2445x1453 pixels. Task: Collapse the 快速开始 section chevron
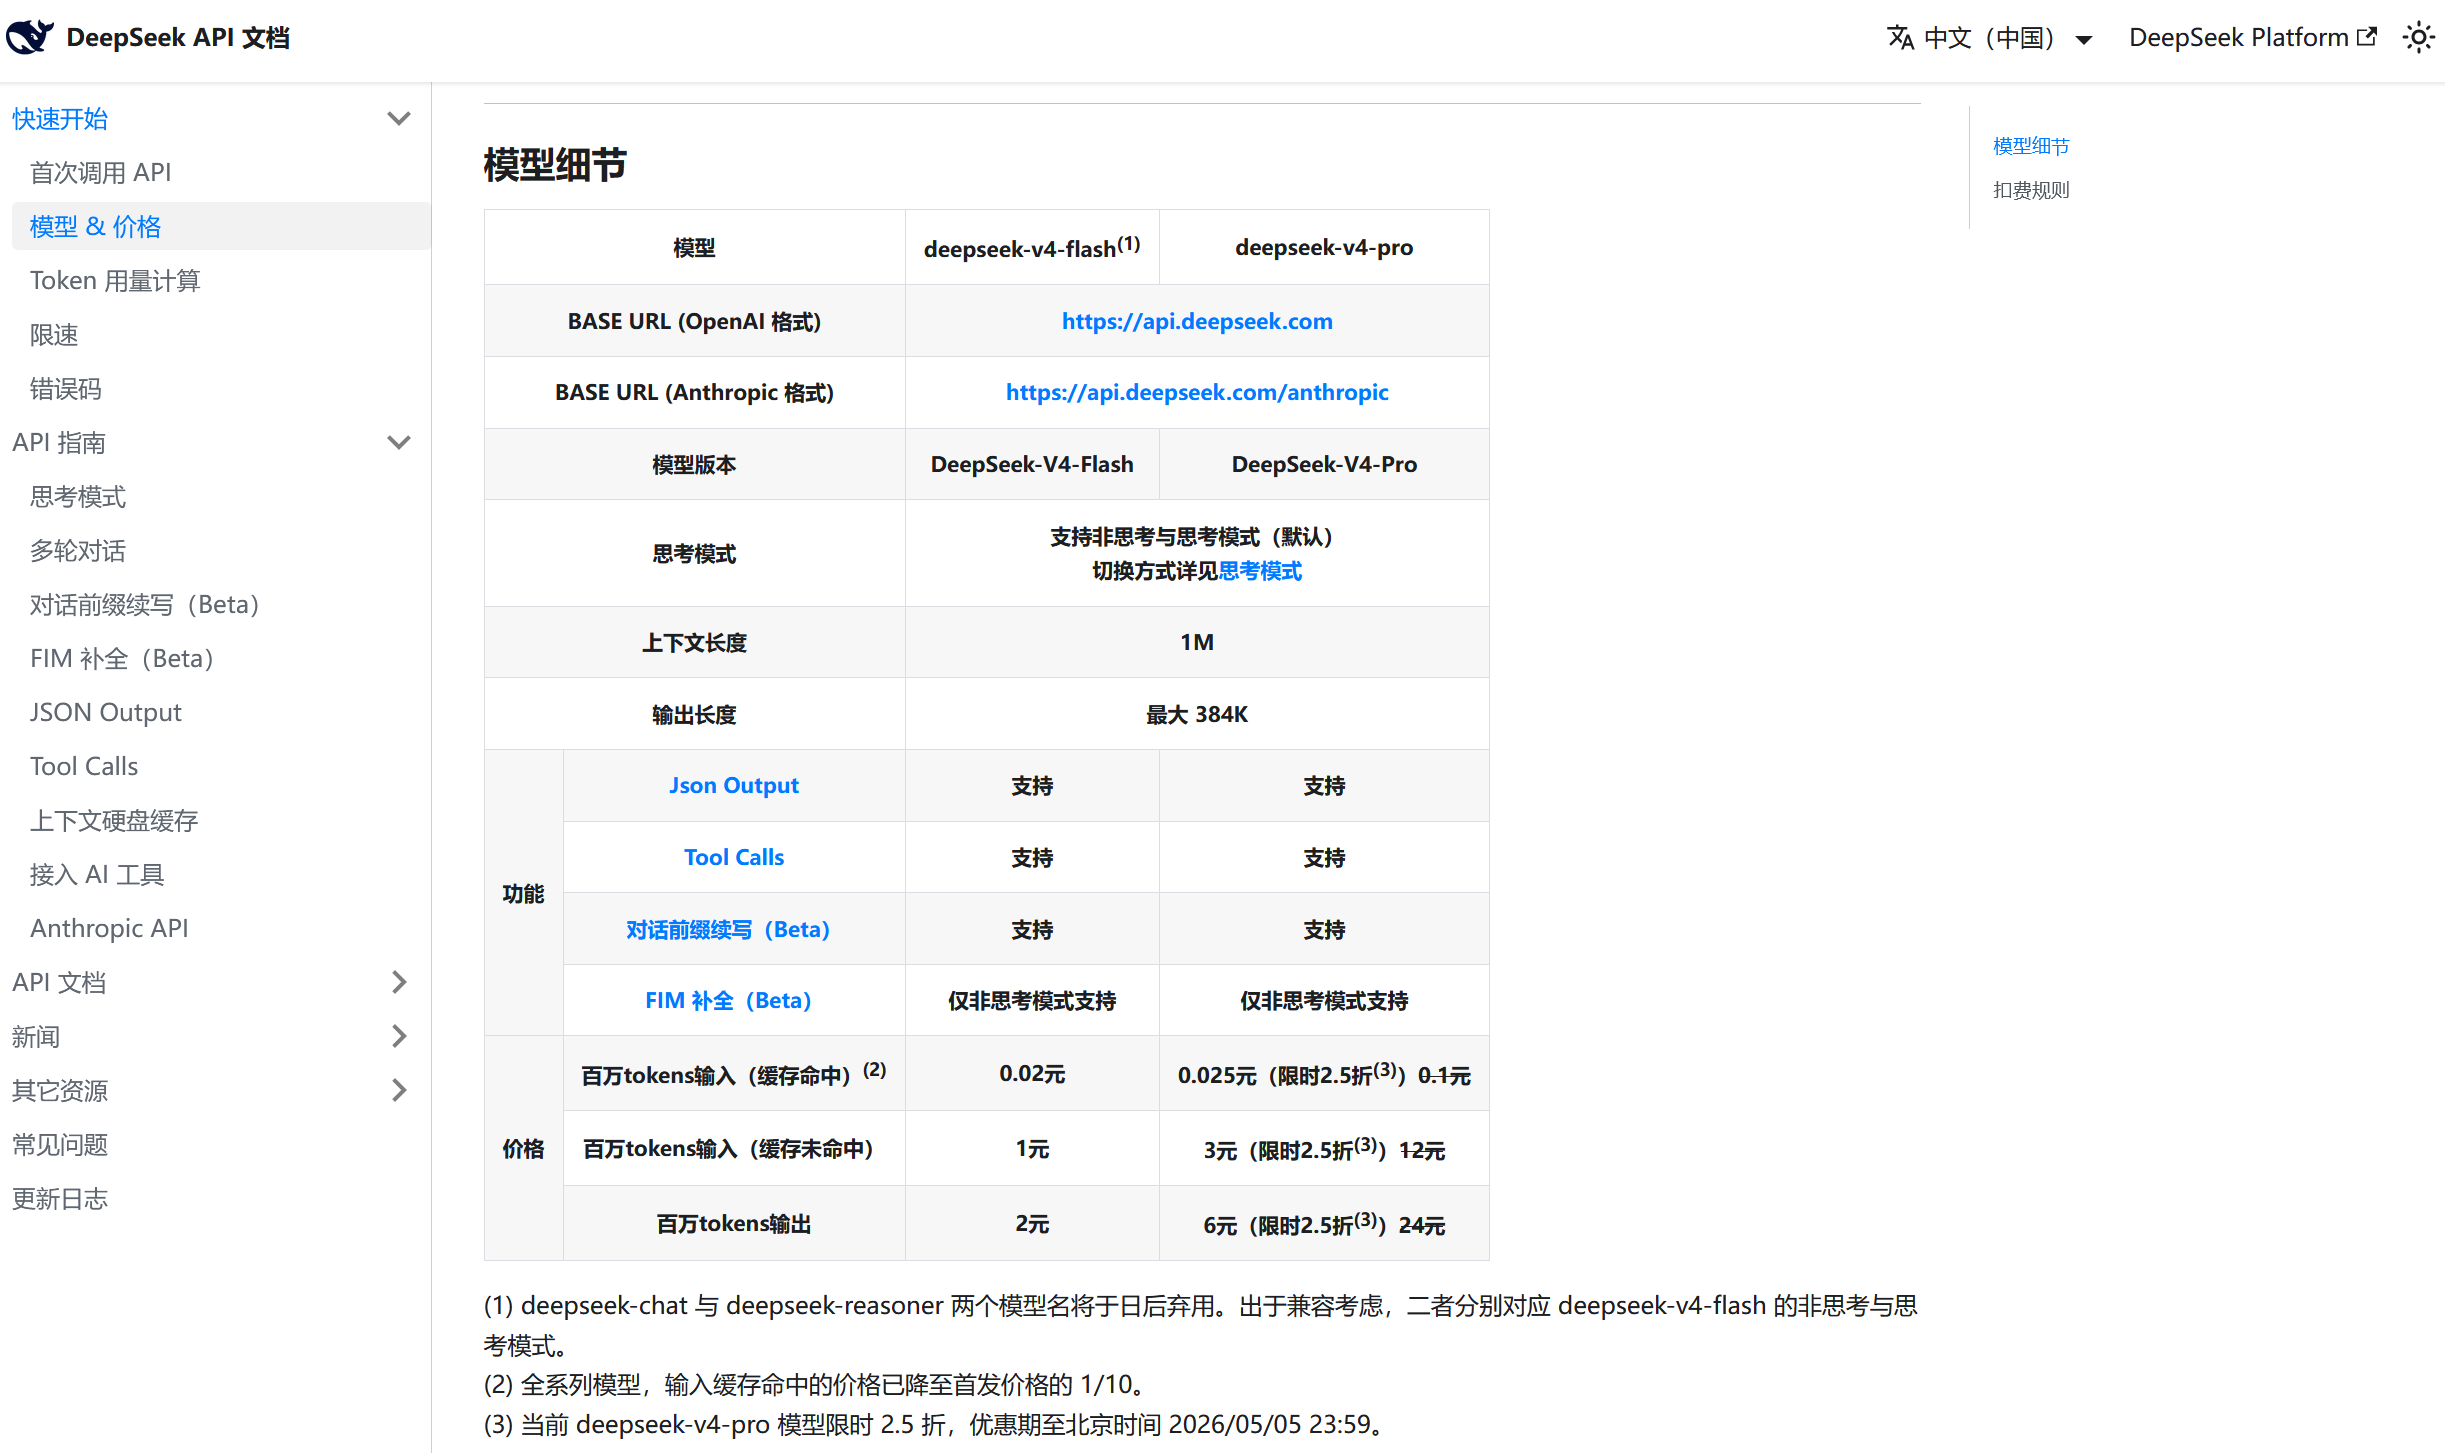click(x=399, y=119)
